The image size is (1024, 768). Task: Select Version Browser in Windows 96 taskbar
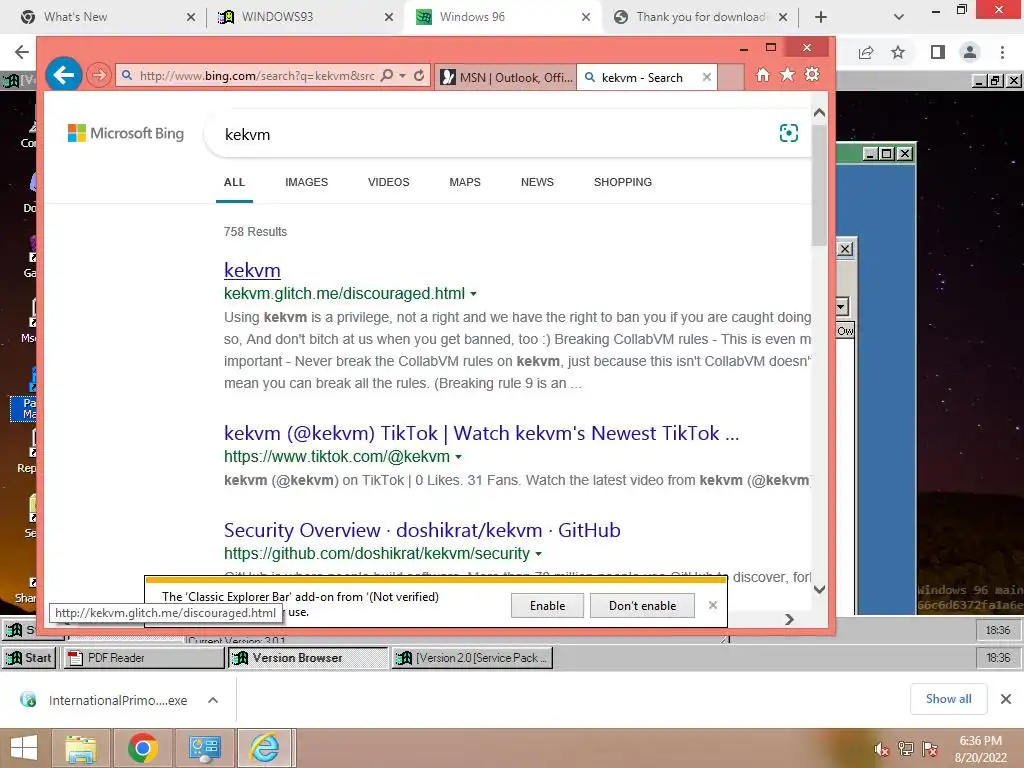coord(307,658)
